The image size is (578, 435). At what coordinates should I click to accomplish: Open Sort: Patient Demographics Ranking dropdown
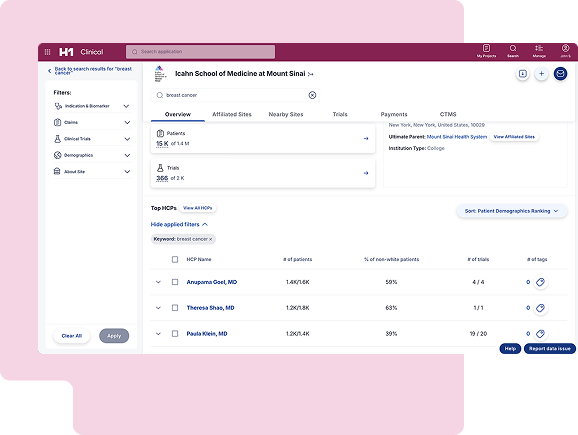click(512, 211)
